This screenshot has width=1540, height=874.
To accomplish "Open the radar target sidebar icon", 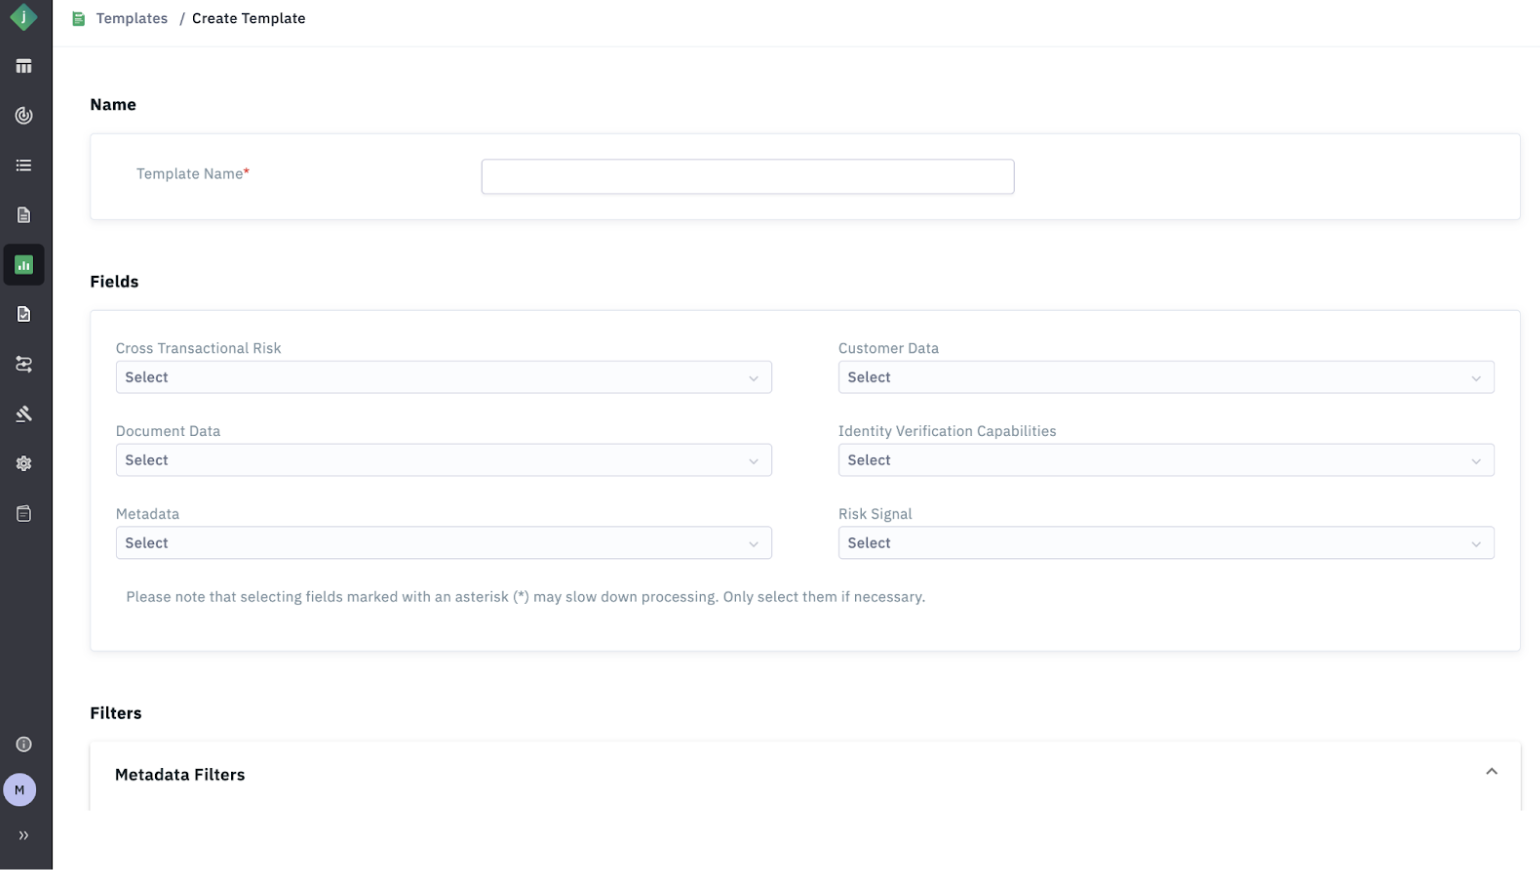I will (24, 116).
